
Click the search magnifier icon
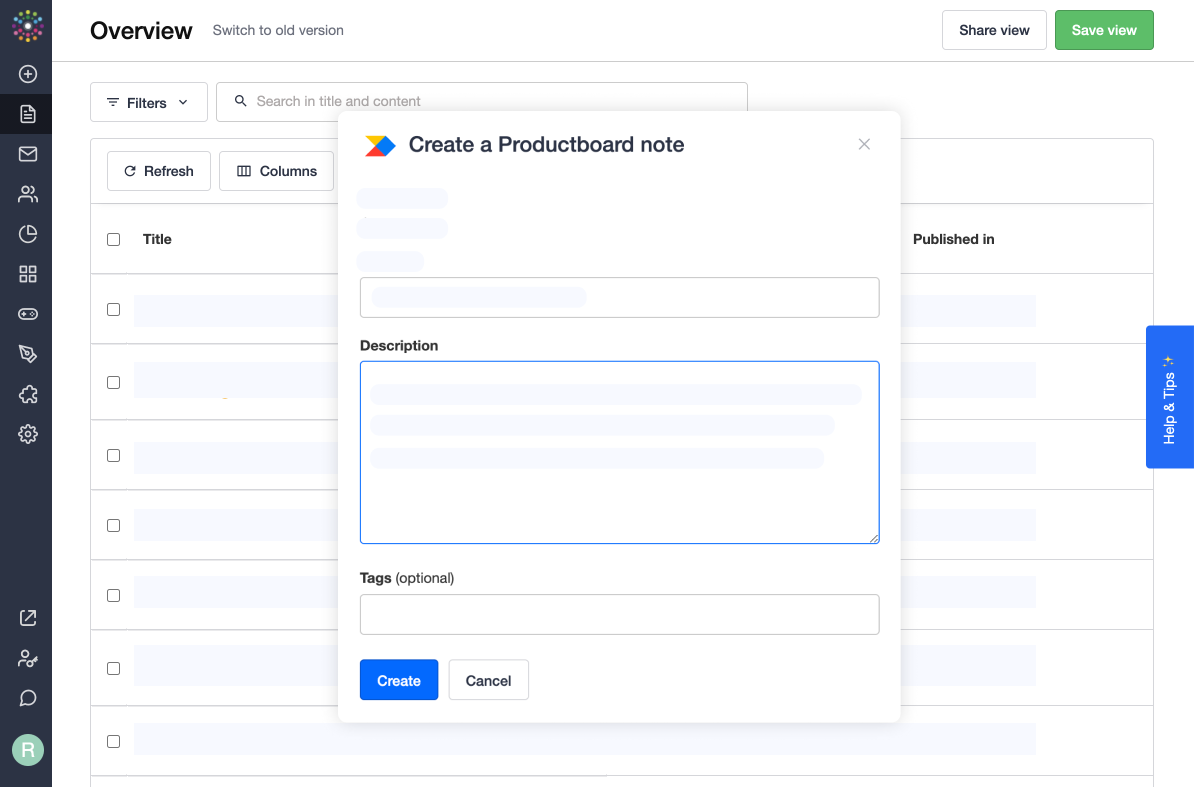click(241, 100)
